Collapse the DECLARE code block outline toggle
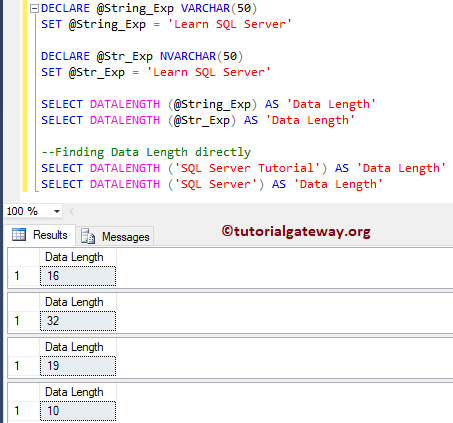Viewport: 453px width, 423px height. (34, 9)
